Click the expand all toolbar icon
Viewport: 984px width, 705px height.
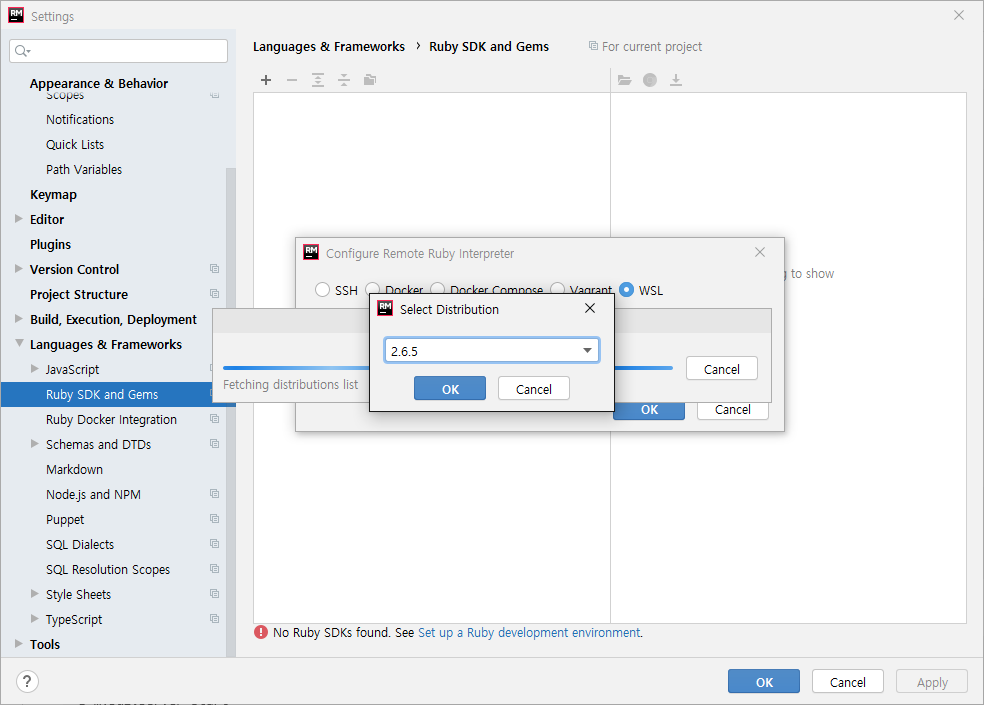point(318,80)
